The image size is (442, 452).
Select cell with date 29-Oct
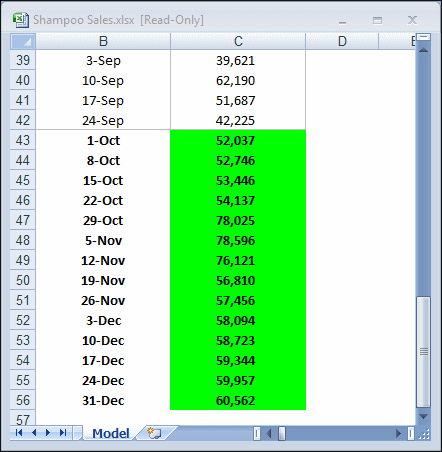click(x=103, y=220)
